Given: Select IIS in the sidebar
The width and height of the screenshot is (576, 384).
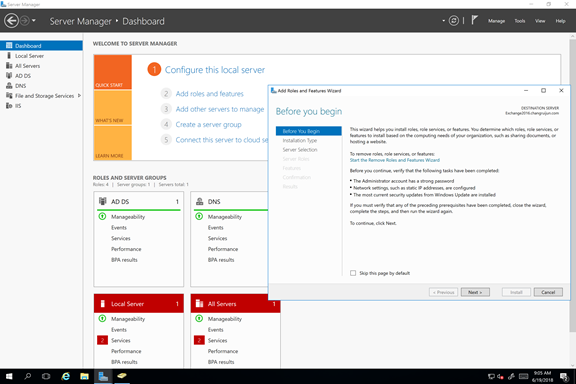Looking at the screenshot, I should (x=41, y=106).
